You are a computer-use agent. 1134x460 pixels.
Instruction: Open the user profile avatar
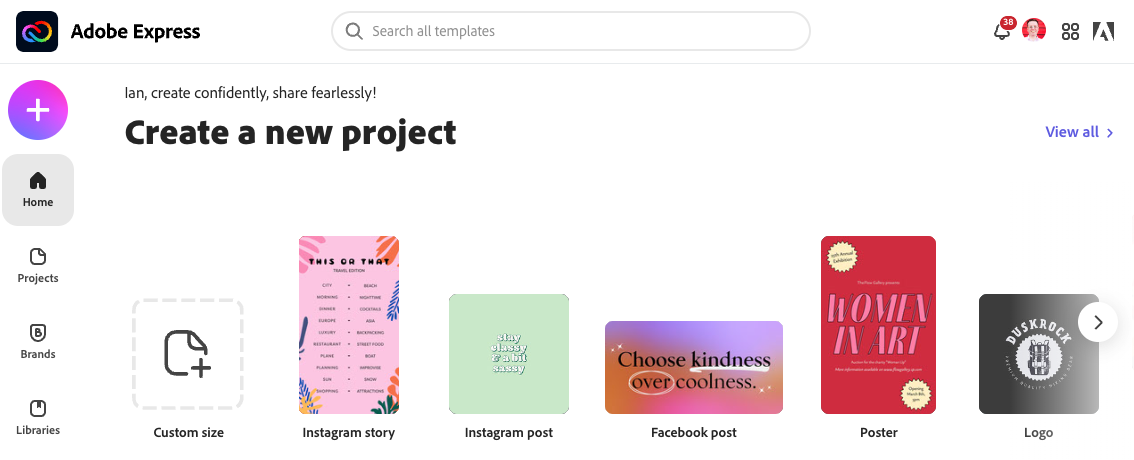pyautogui.click(x=1034, y=30)
